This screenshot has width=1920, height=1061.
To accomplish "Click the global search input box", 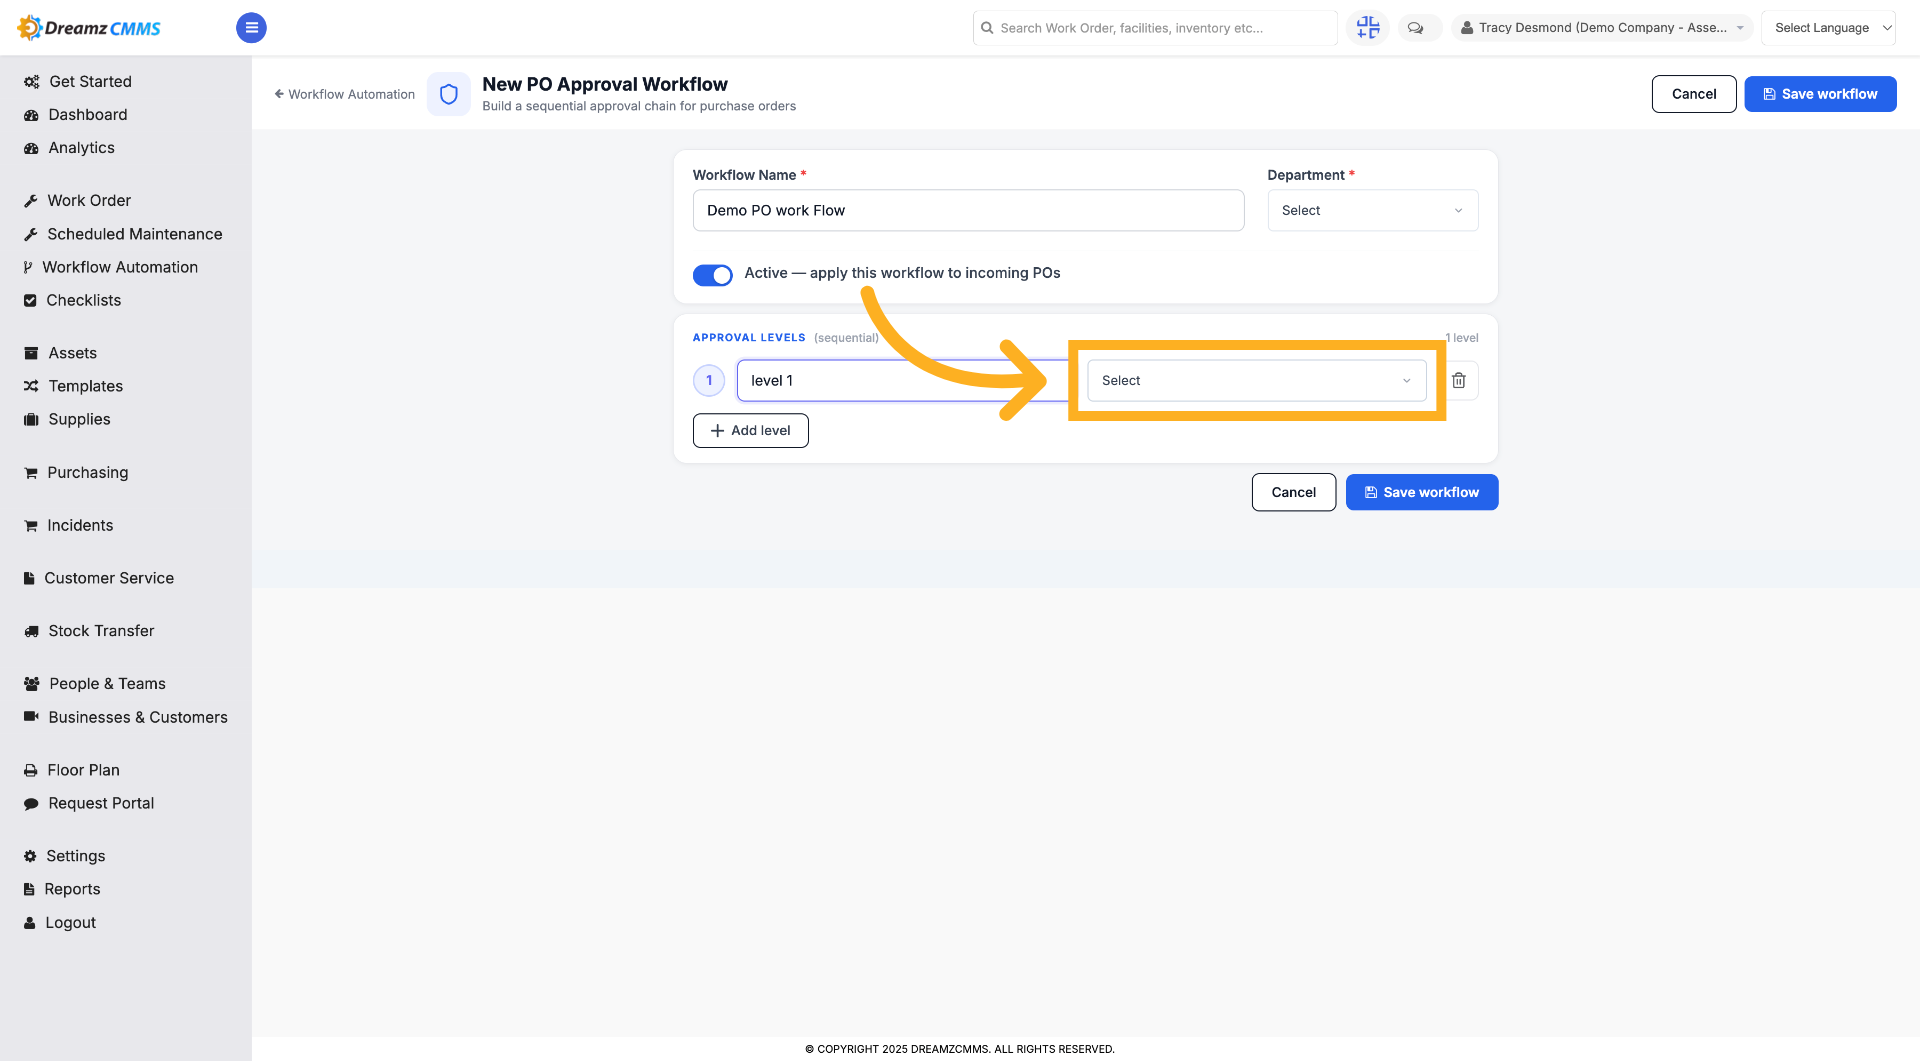I will click(x=1154, y=28).
